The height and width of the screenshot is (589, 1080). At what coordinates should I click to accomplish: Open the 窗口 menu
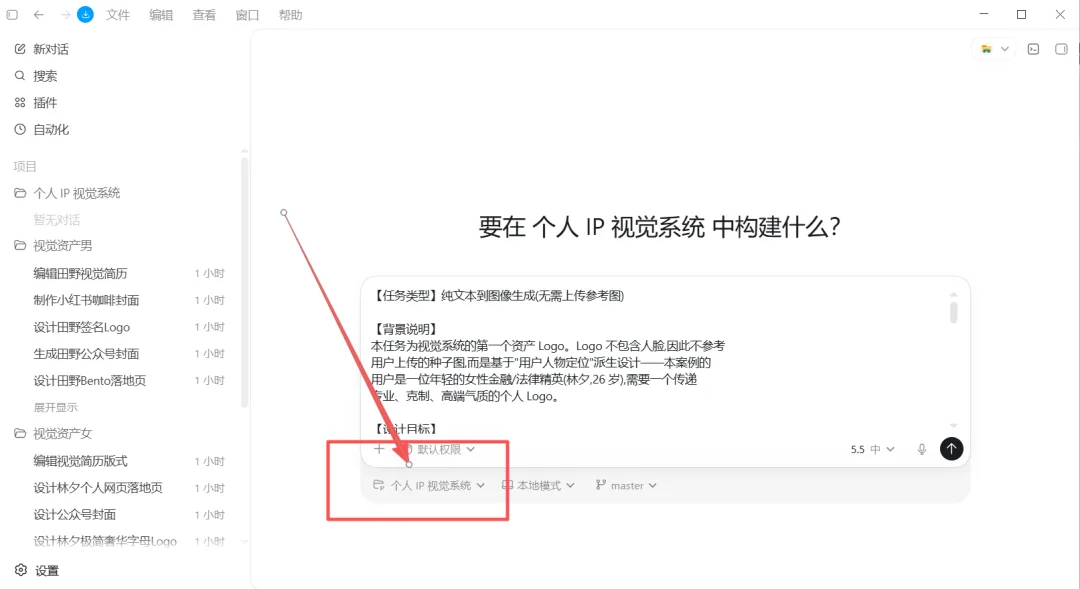click(247, 15)
